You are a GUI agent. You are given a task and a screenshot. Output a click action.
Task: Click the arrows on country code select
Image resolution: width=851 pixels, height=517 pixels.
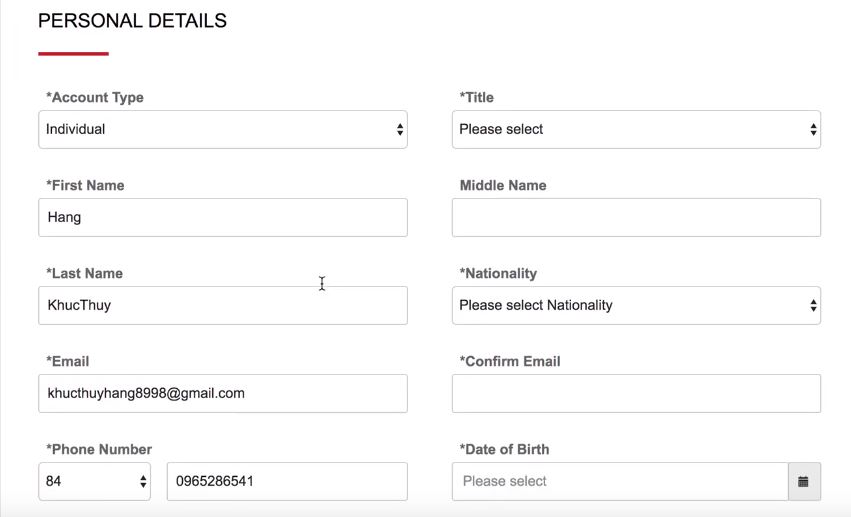point(143,481)
